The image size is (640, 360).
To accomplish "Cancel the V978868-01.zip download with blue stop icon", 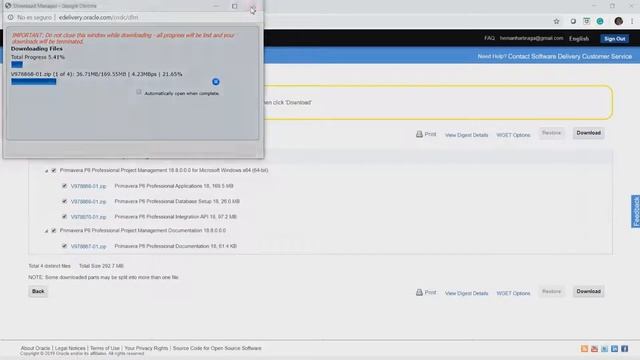I will [216, 82].
